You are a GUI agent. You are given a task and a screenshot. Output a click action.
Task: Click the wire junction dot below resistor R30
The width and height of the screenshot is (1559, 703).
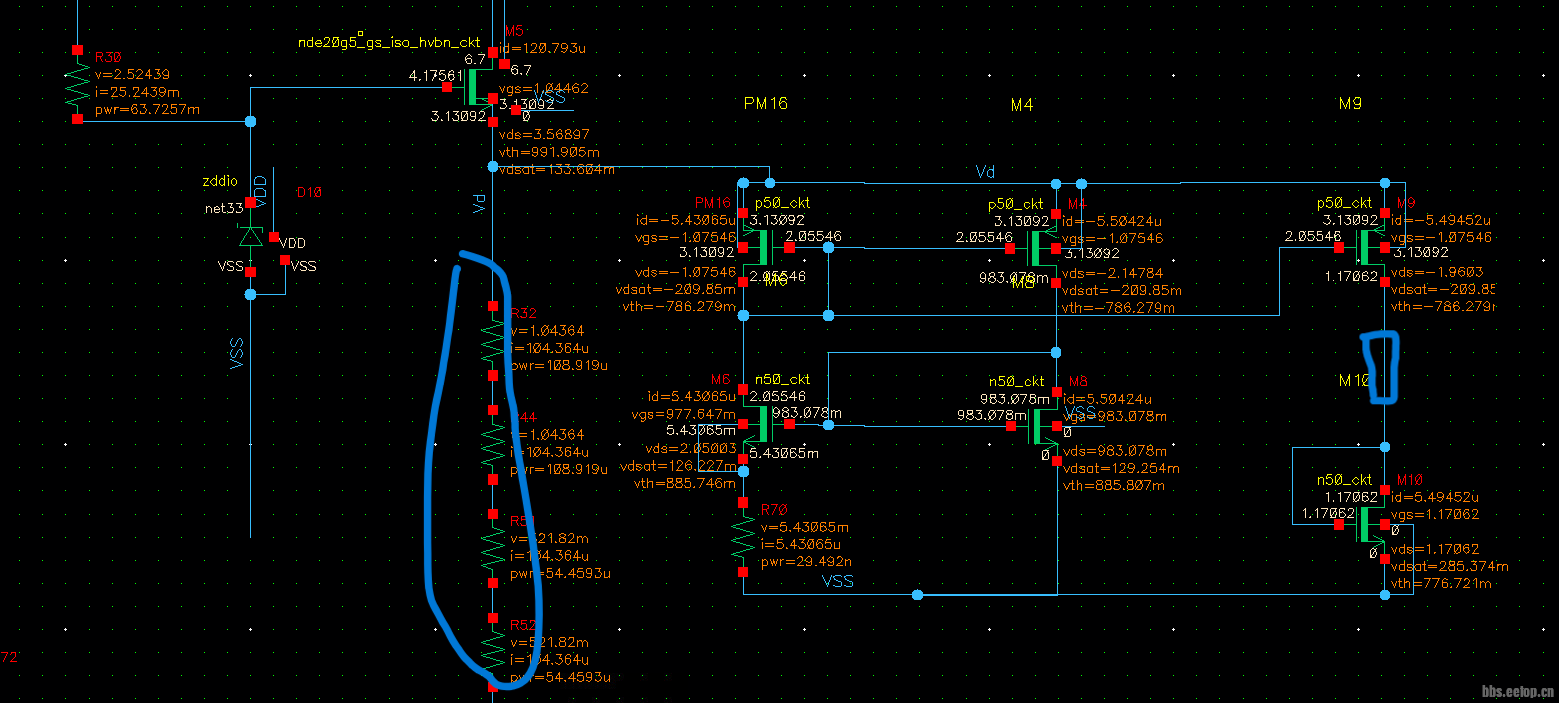(250, 121)
